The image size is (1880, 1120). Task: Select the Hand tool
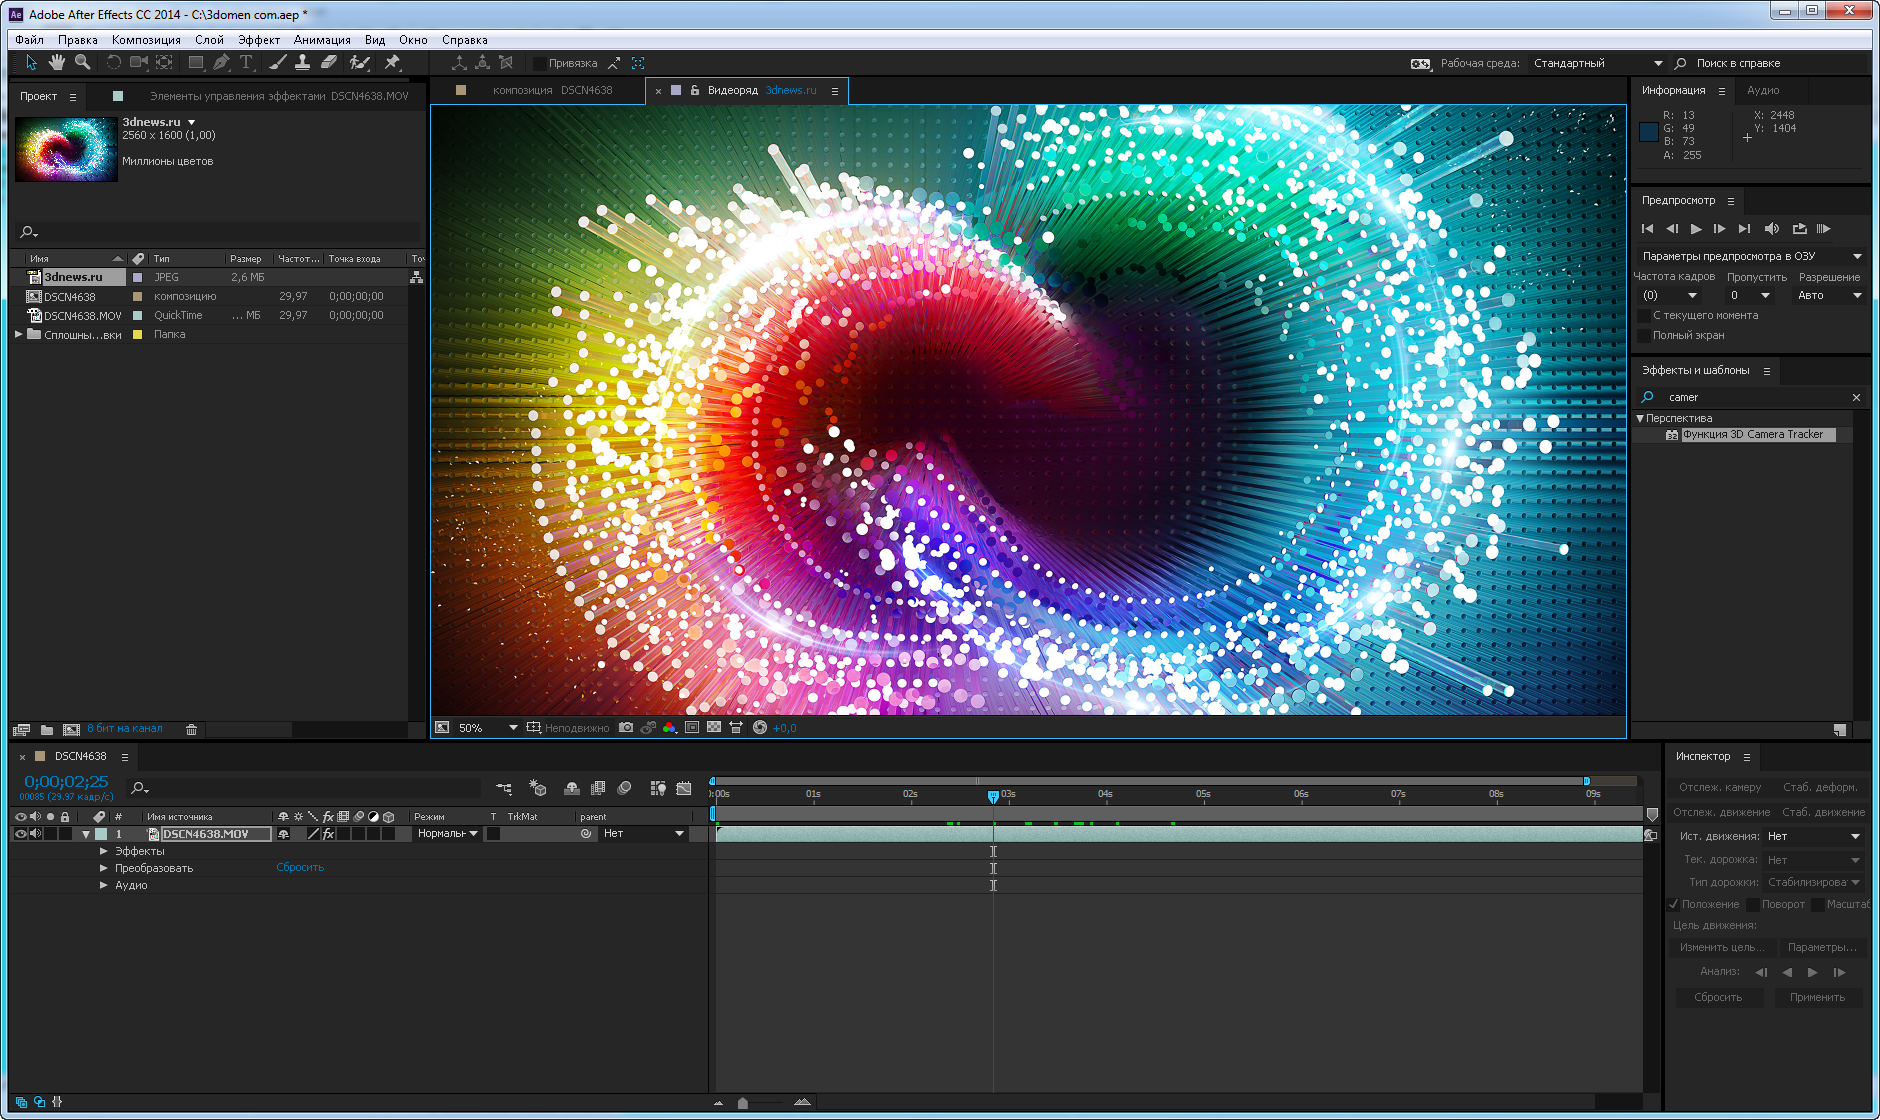pyautogui.click(x=57, y=62)
